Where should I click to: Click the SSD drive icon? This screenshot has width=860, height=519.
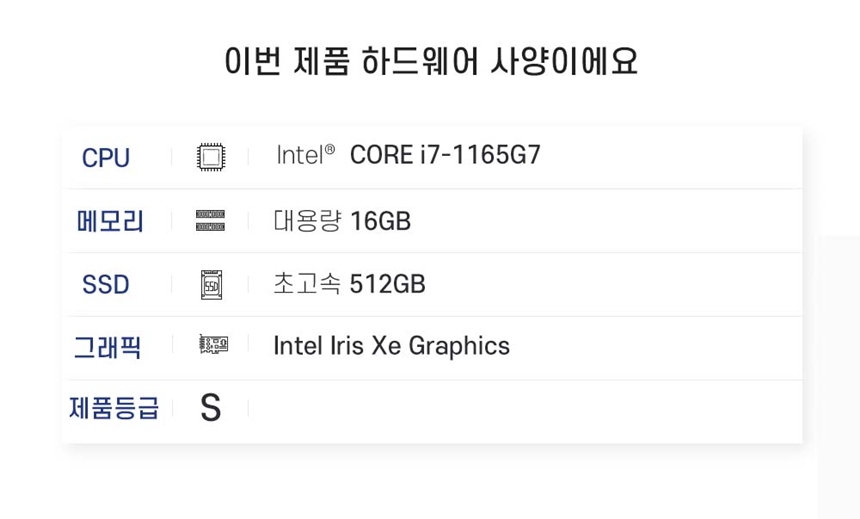211,285
